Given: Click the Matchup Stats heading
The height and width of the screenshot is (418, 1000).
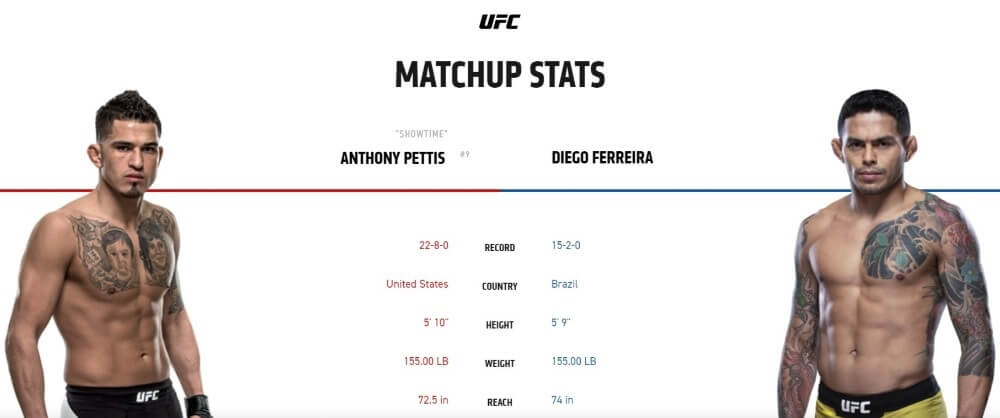Looking at the screenshot, I should (x=500, y=75).
